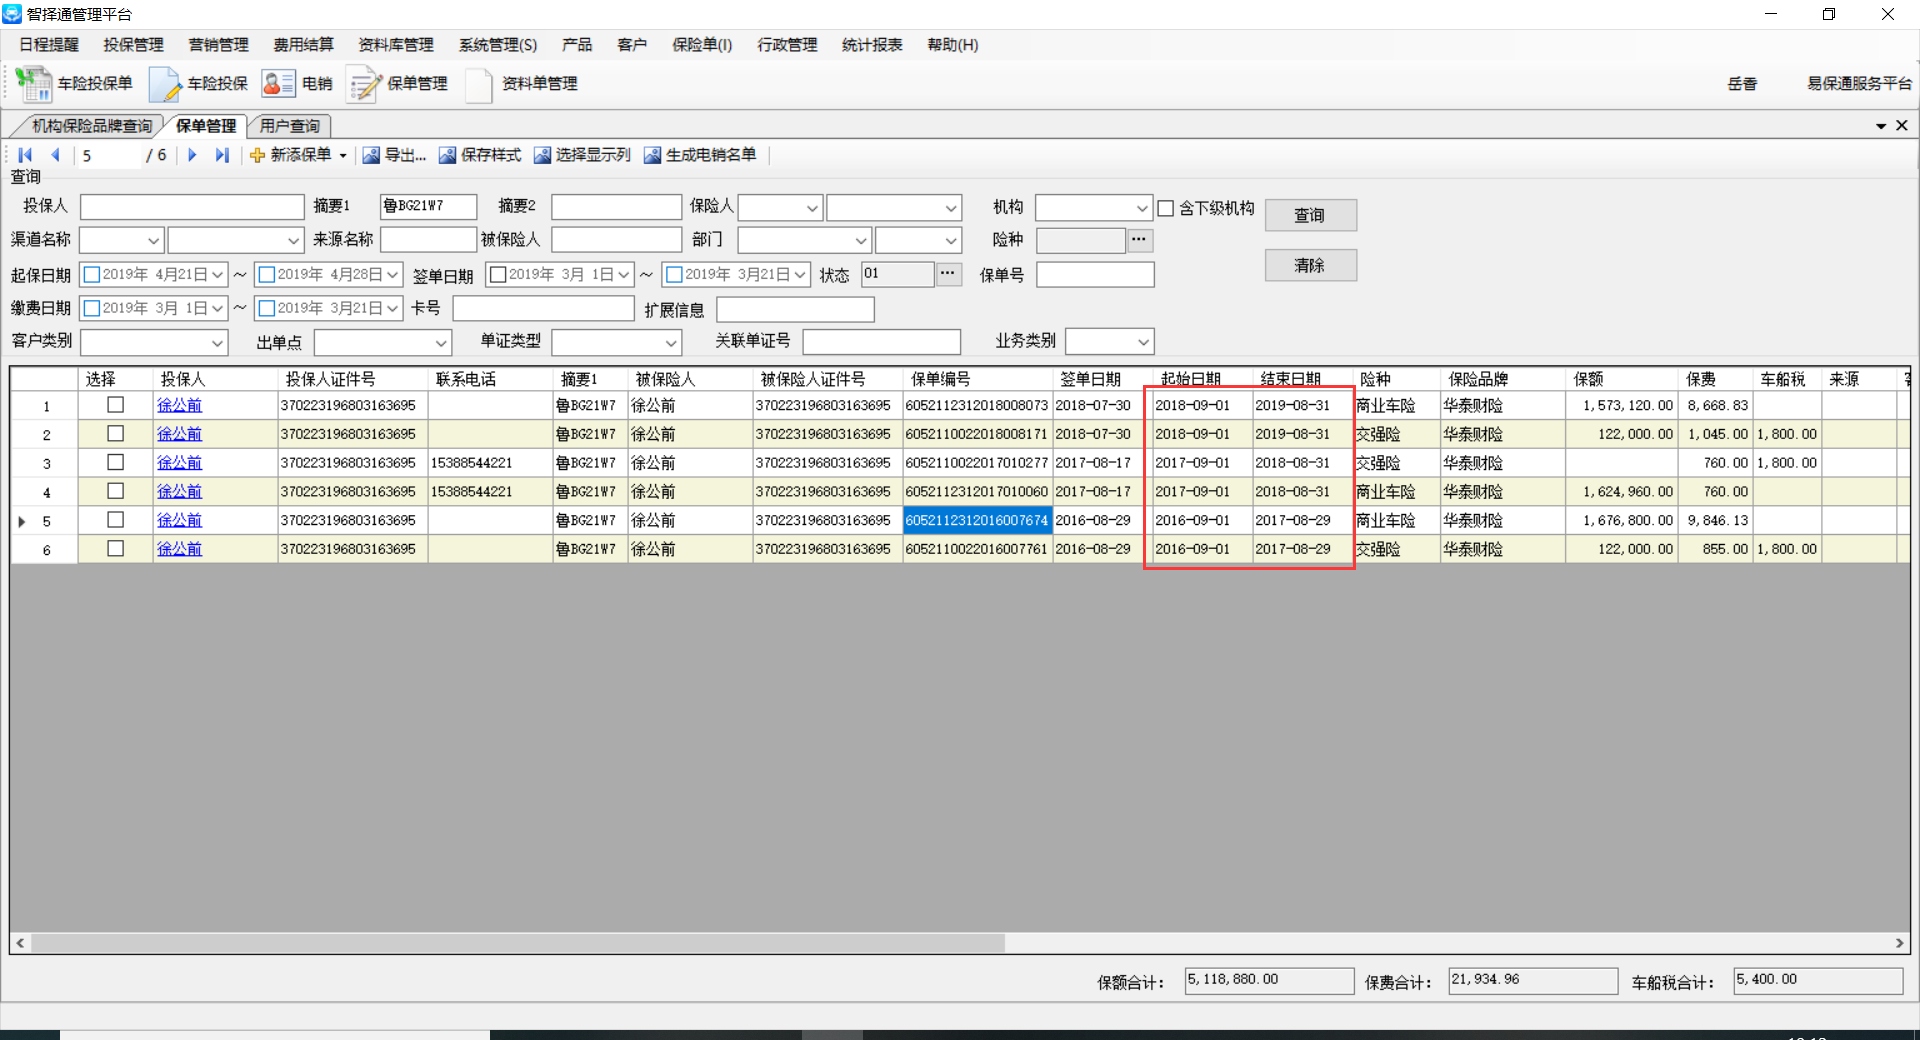Screen dimensions: 1920x1040
Task: Open the 统计报表 menu
Action: [871, 45]
